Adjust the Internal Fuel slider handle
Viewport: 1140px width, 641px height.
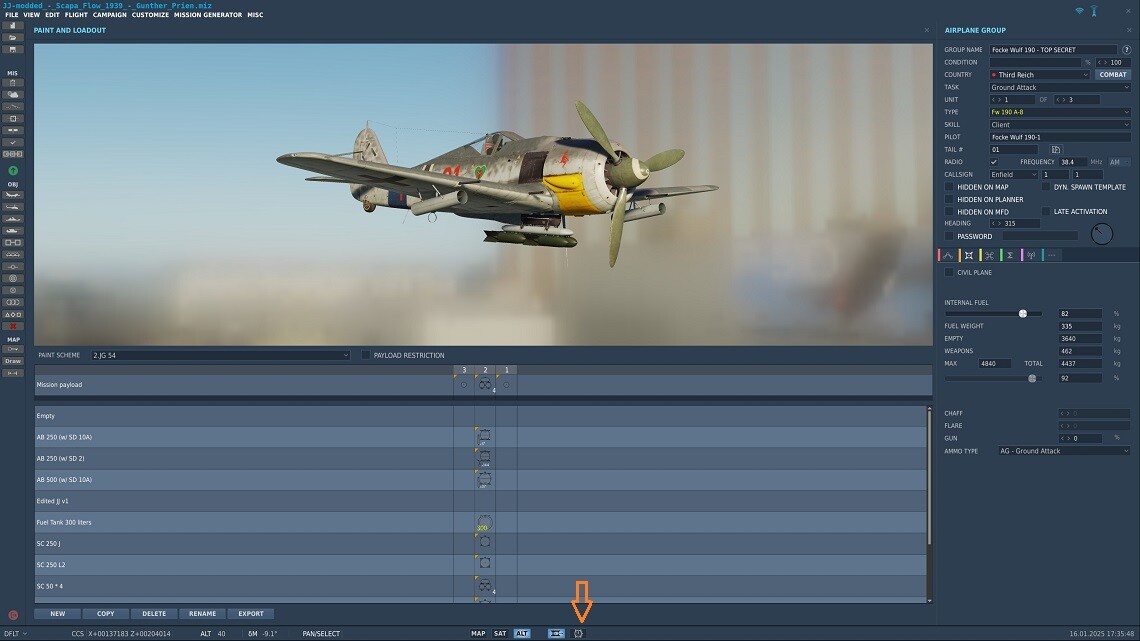[1023, 313]
